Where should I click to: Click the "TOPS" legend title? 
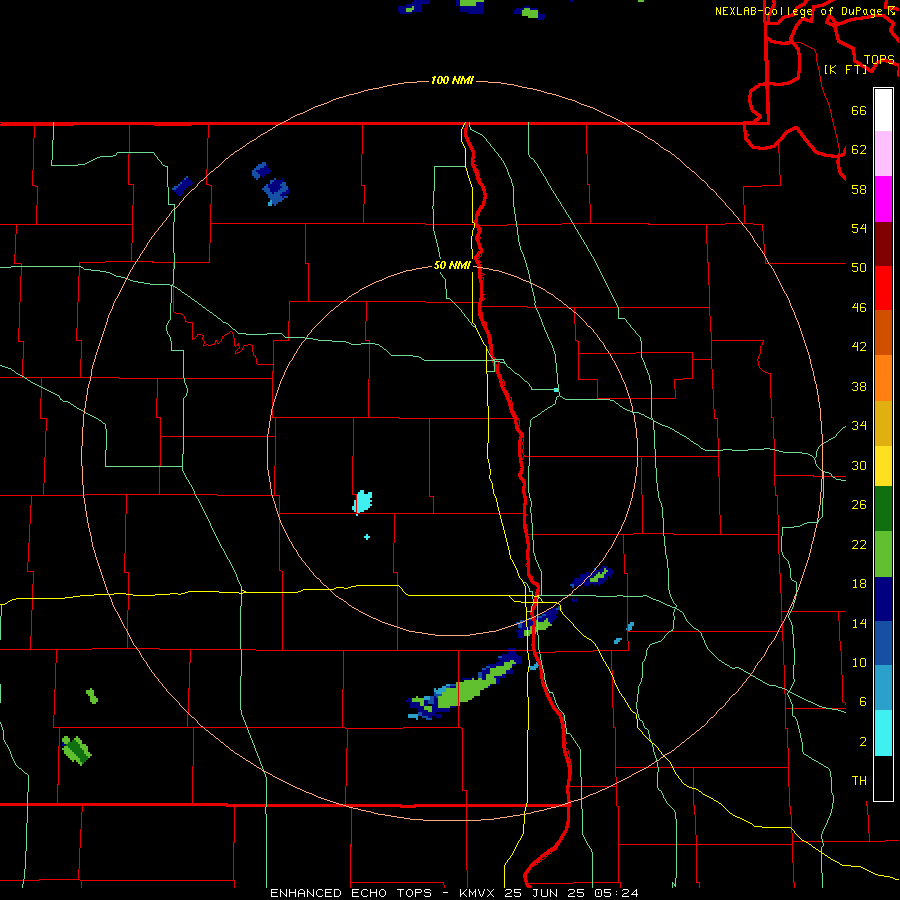(x=879, y=60)
